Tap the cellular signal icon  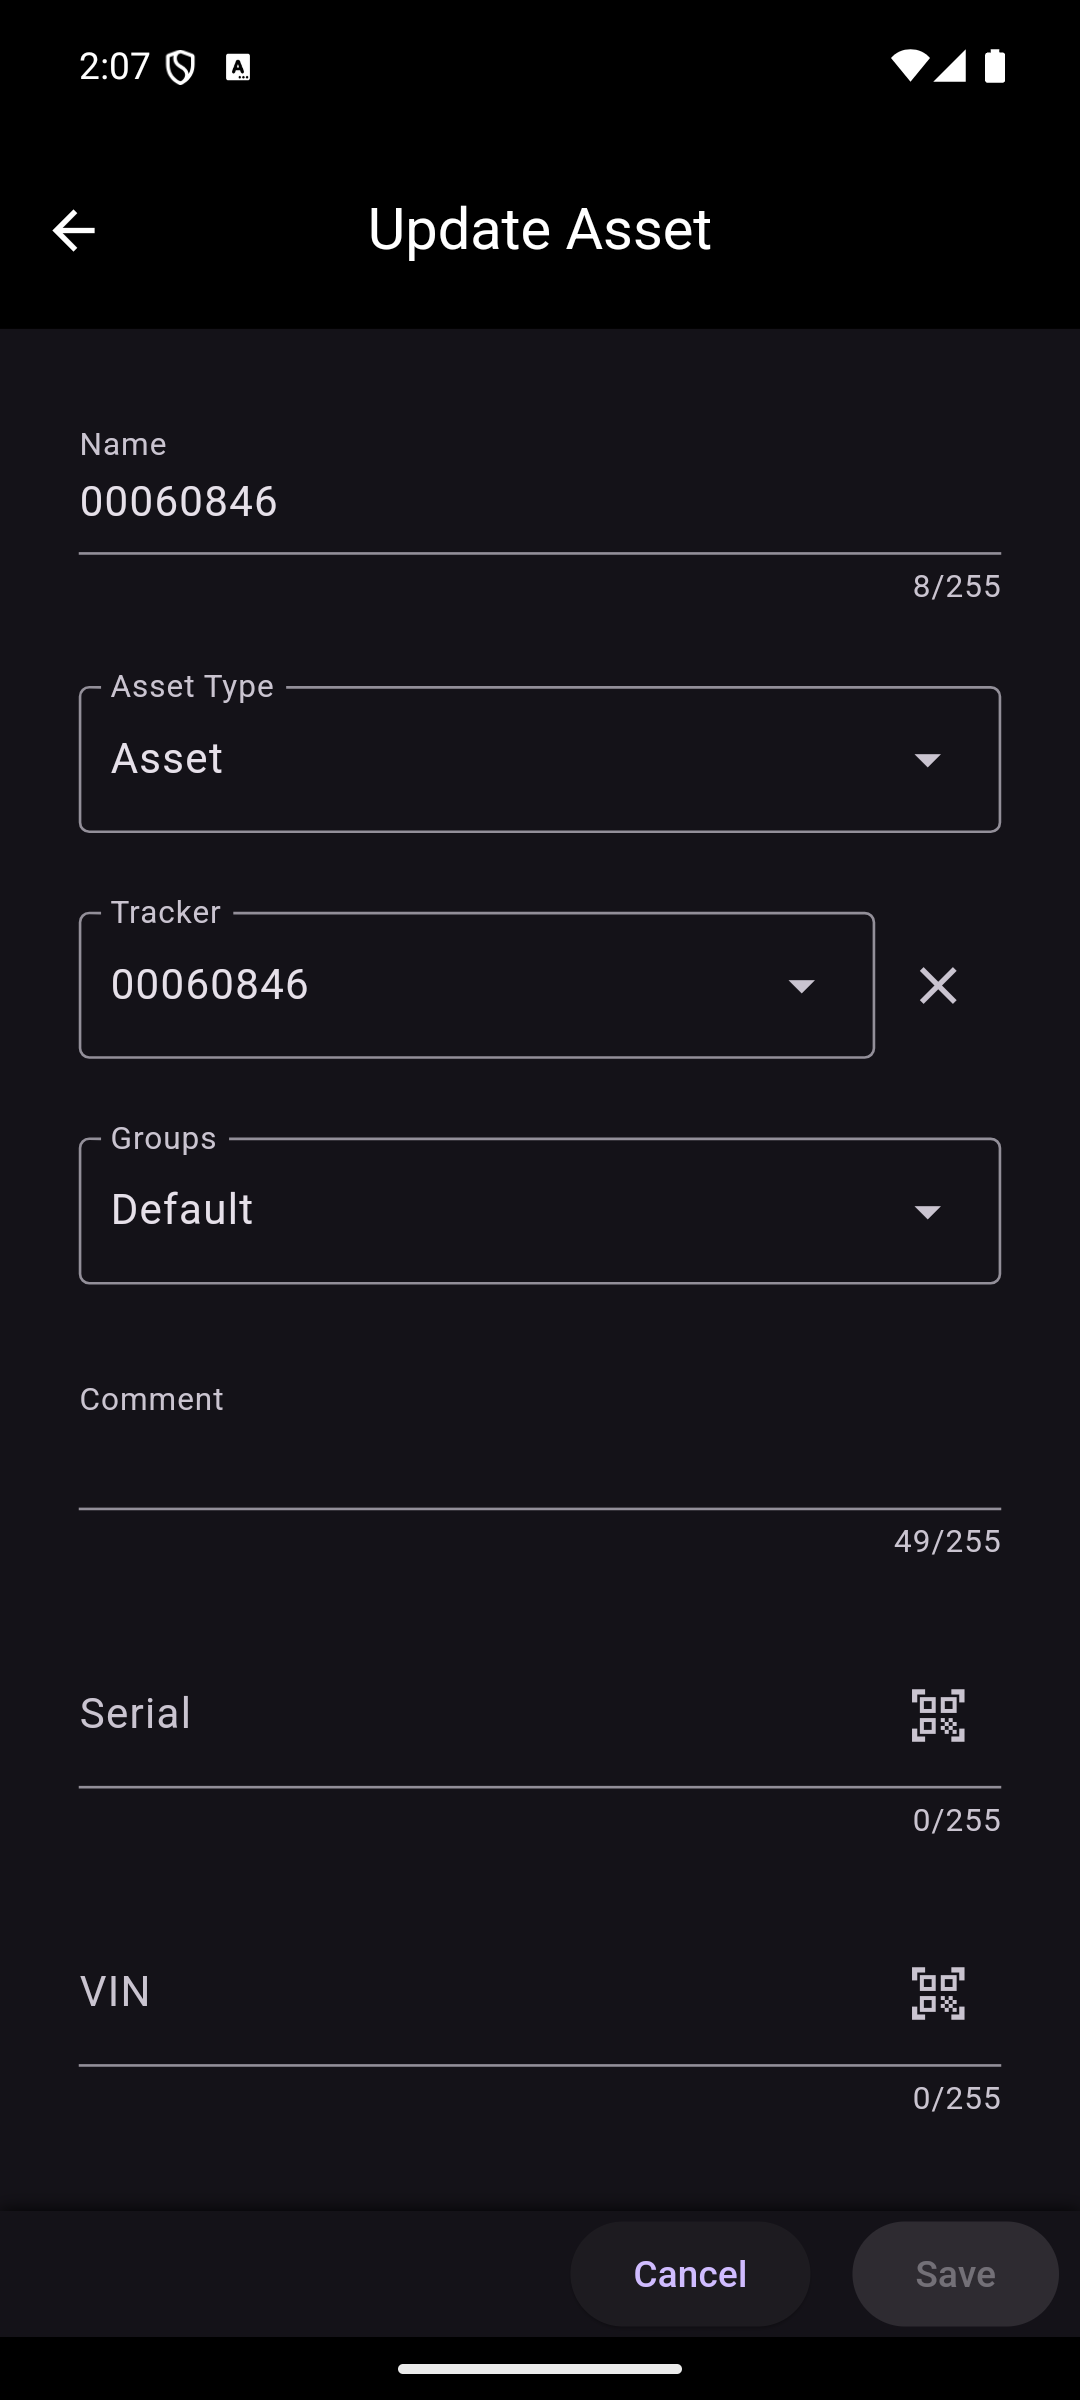click(x=950, y=66)
